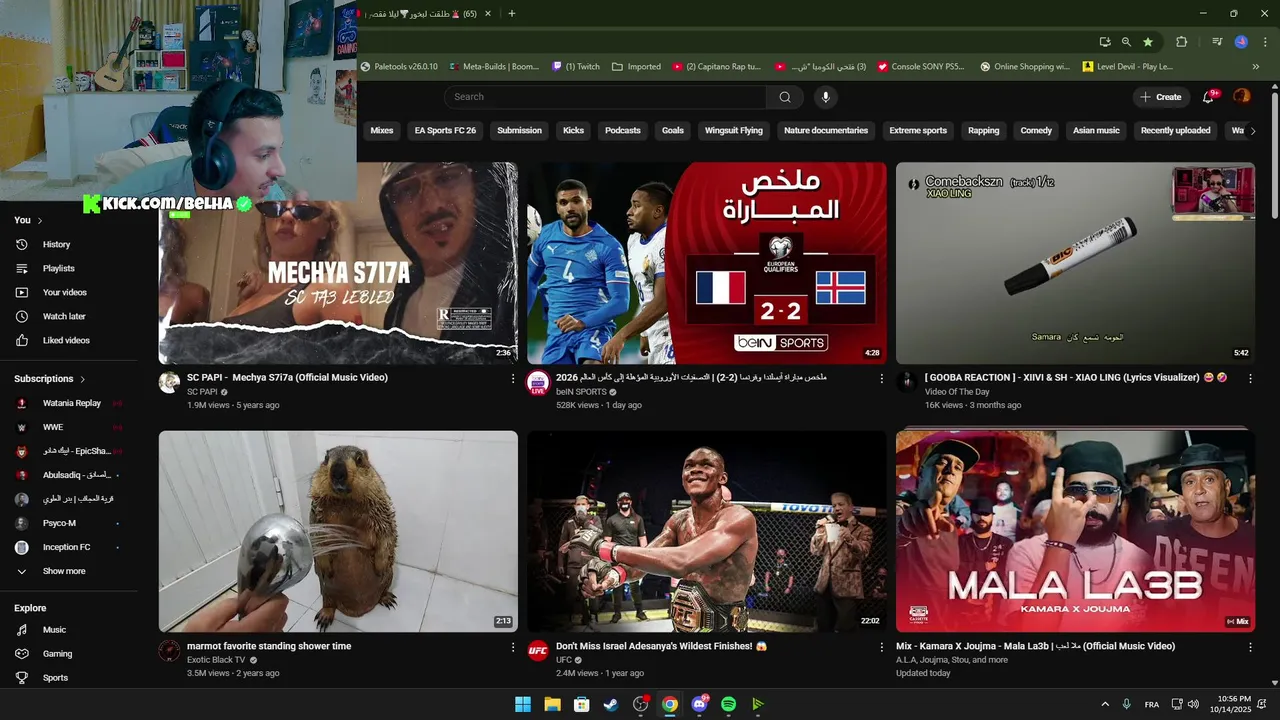Open options for beIN SPORTS match summary video
The image size is (1280, 720).
point(881,379)
